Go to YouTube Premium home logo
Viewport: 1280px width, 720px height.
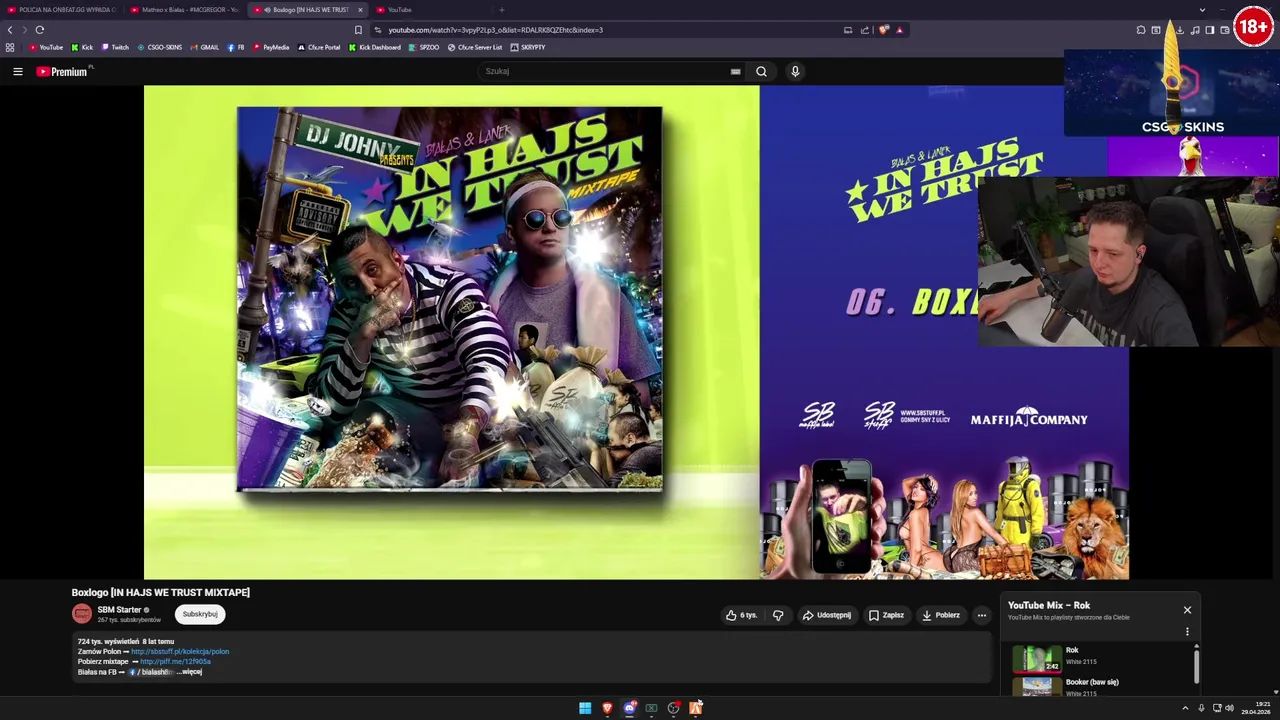tap(62, 71)
